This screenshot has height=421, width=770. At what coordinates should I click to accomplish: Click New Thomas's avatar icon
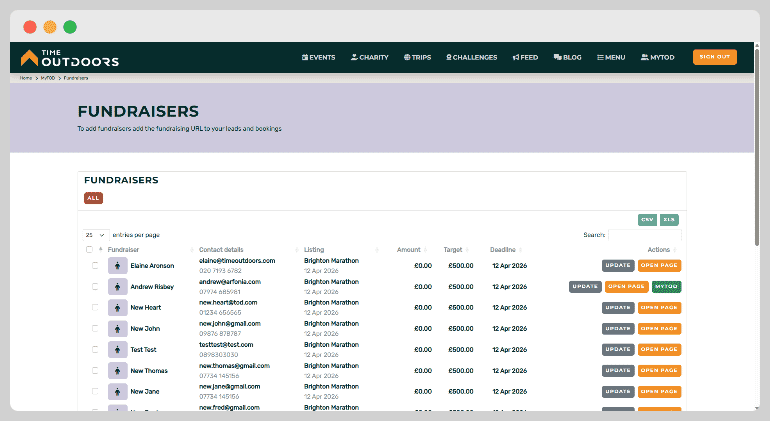117,371
